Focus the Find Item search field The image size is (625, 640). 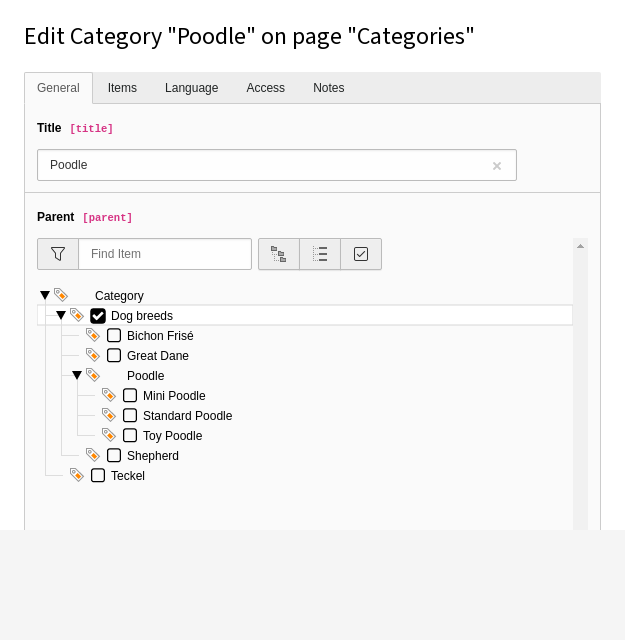165,254
